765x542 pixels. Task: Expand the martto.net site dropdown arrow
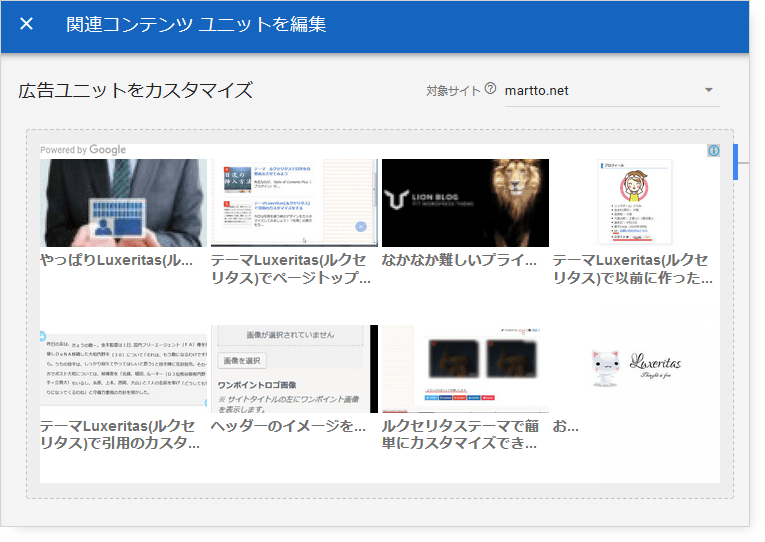709,90
